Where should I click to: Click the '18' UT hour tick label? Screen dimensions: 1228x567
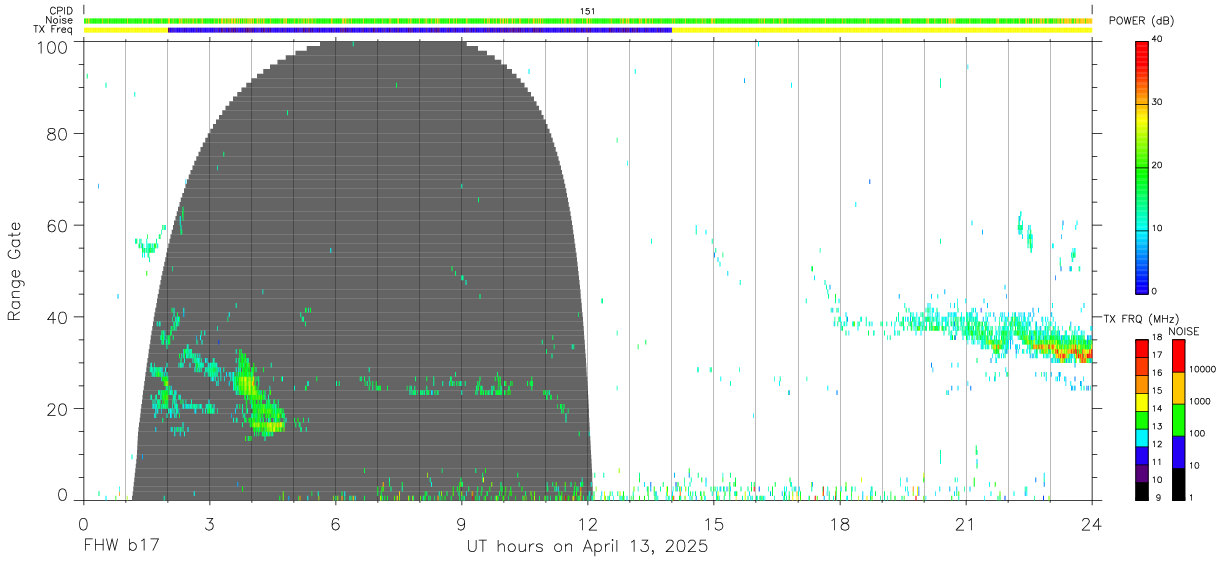point(840,523)
